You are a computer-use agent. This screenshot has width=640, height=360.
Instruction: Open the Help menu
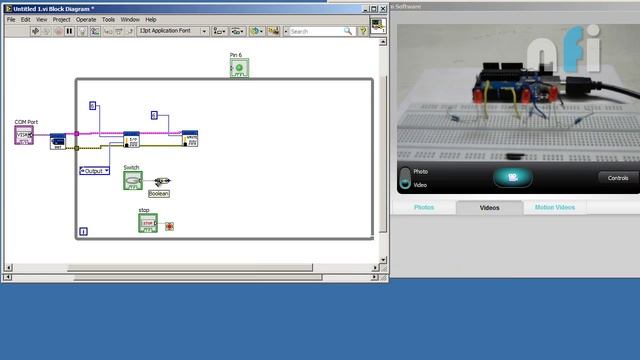coord(151,20)
